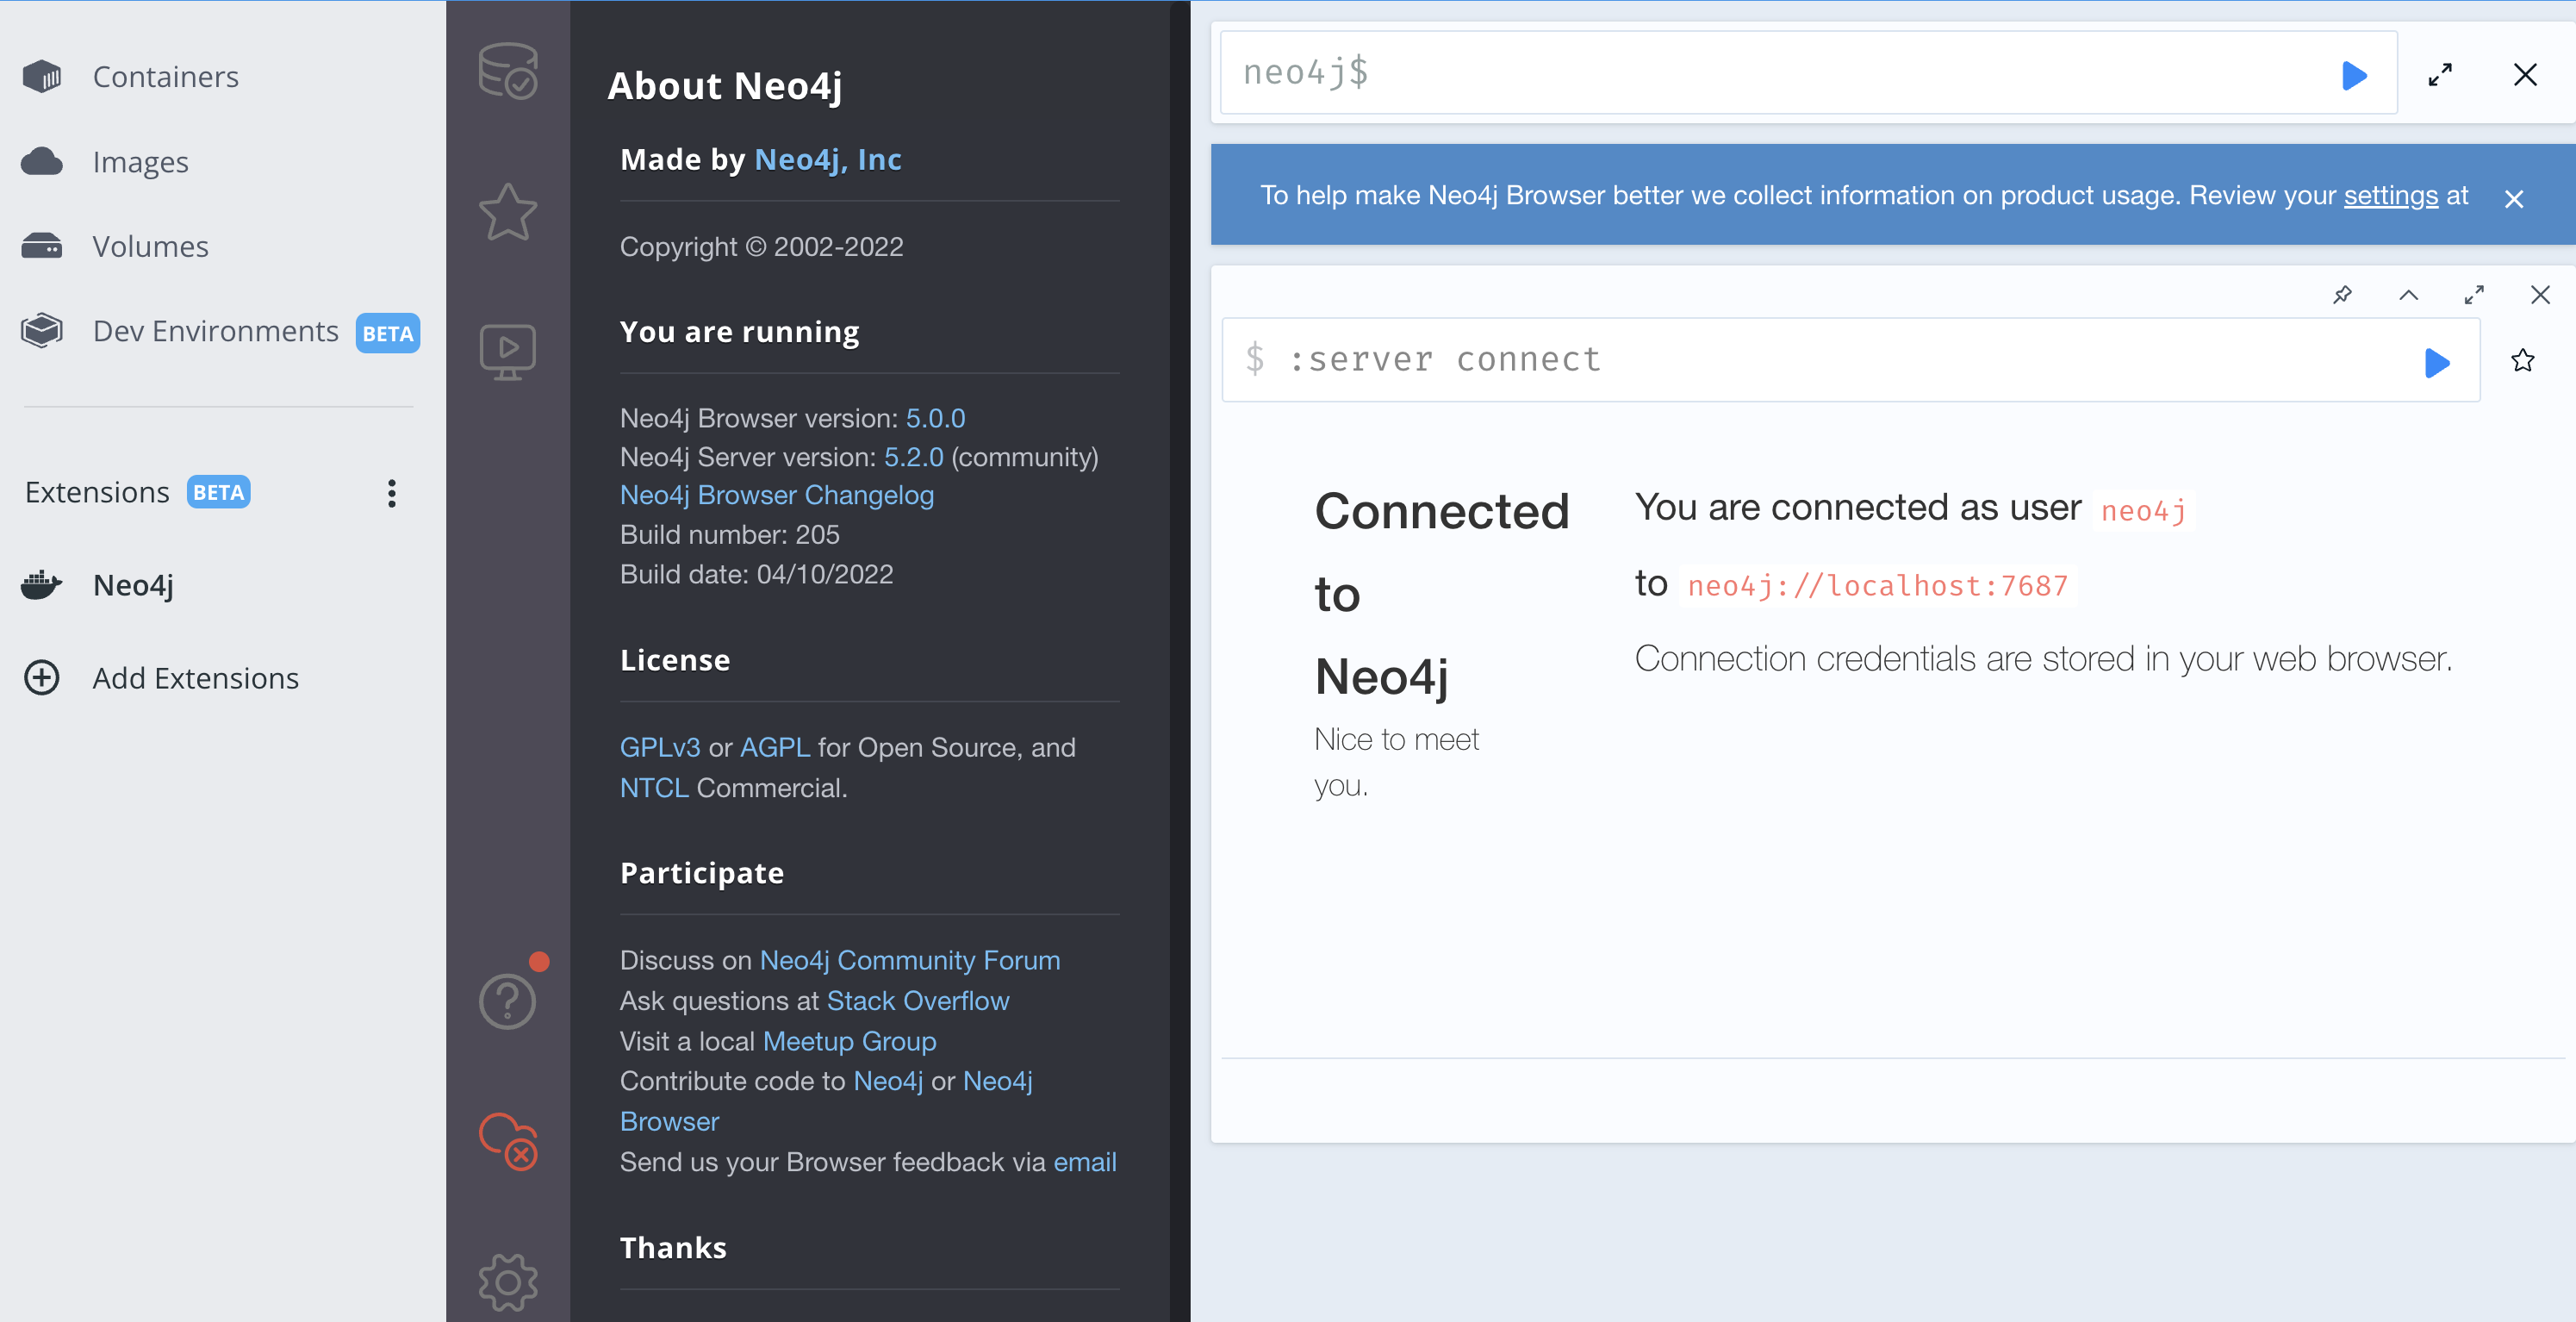This screenshot has height=1322, width=2576.
Task: Open the settings link in the banner
Action: [2391, 196]
